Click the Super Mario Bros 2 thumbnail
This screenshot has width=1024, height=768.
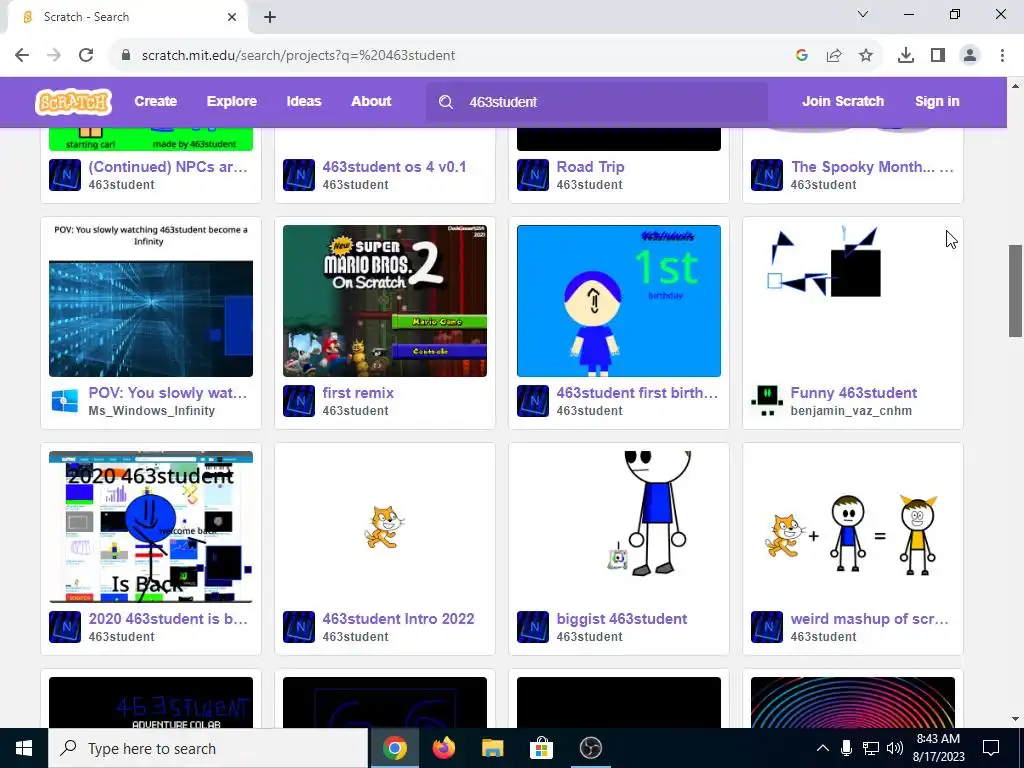point(385,301)
